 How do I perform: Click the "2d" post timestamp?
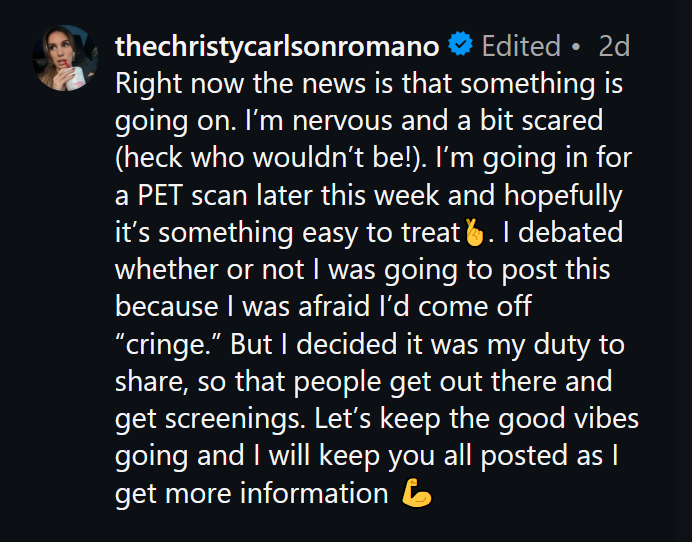coord(614,46)
